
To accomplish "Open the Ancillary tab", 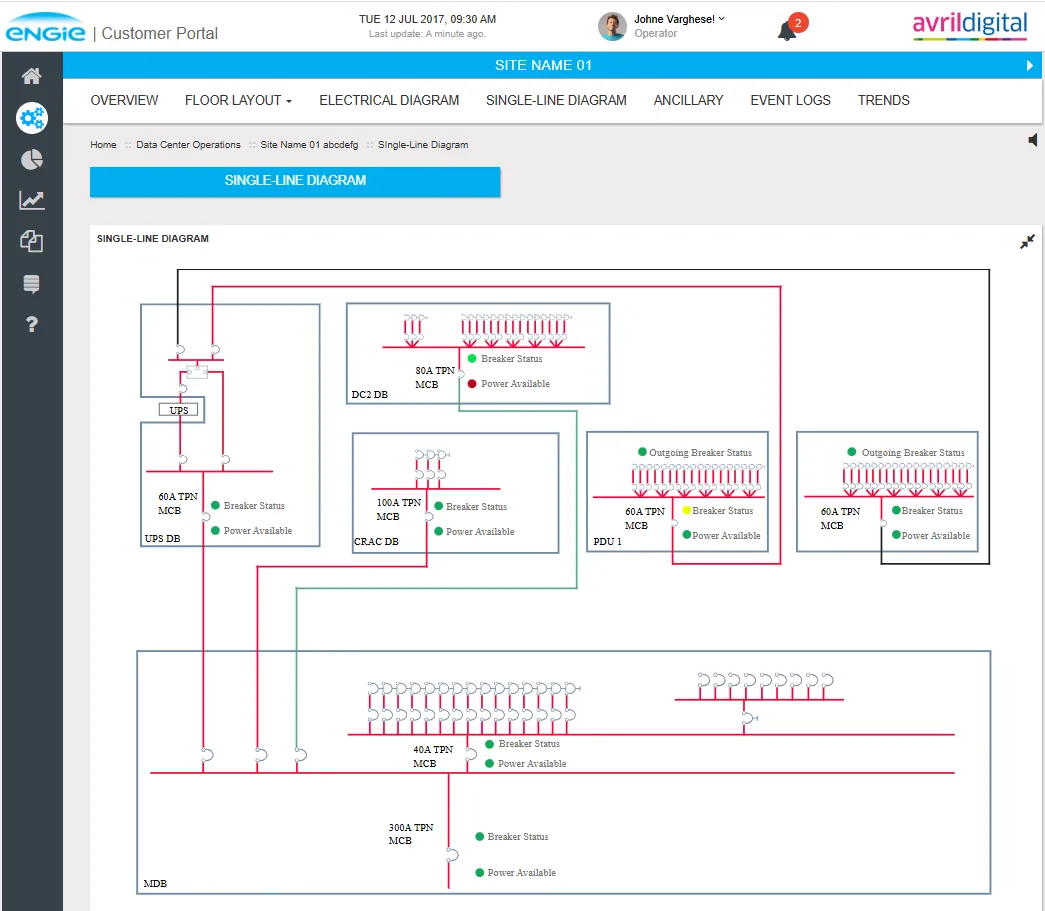I will point(688,100).
